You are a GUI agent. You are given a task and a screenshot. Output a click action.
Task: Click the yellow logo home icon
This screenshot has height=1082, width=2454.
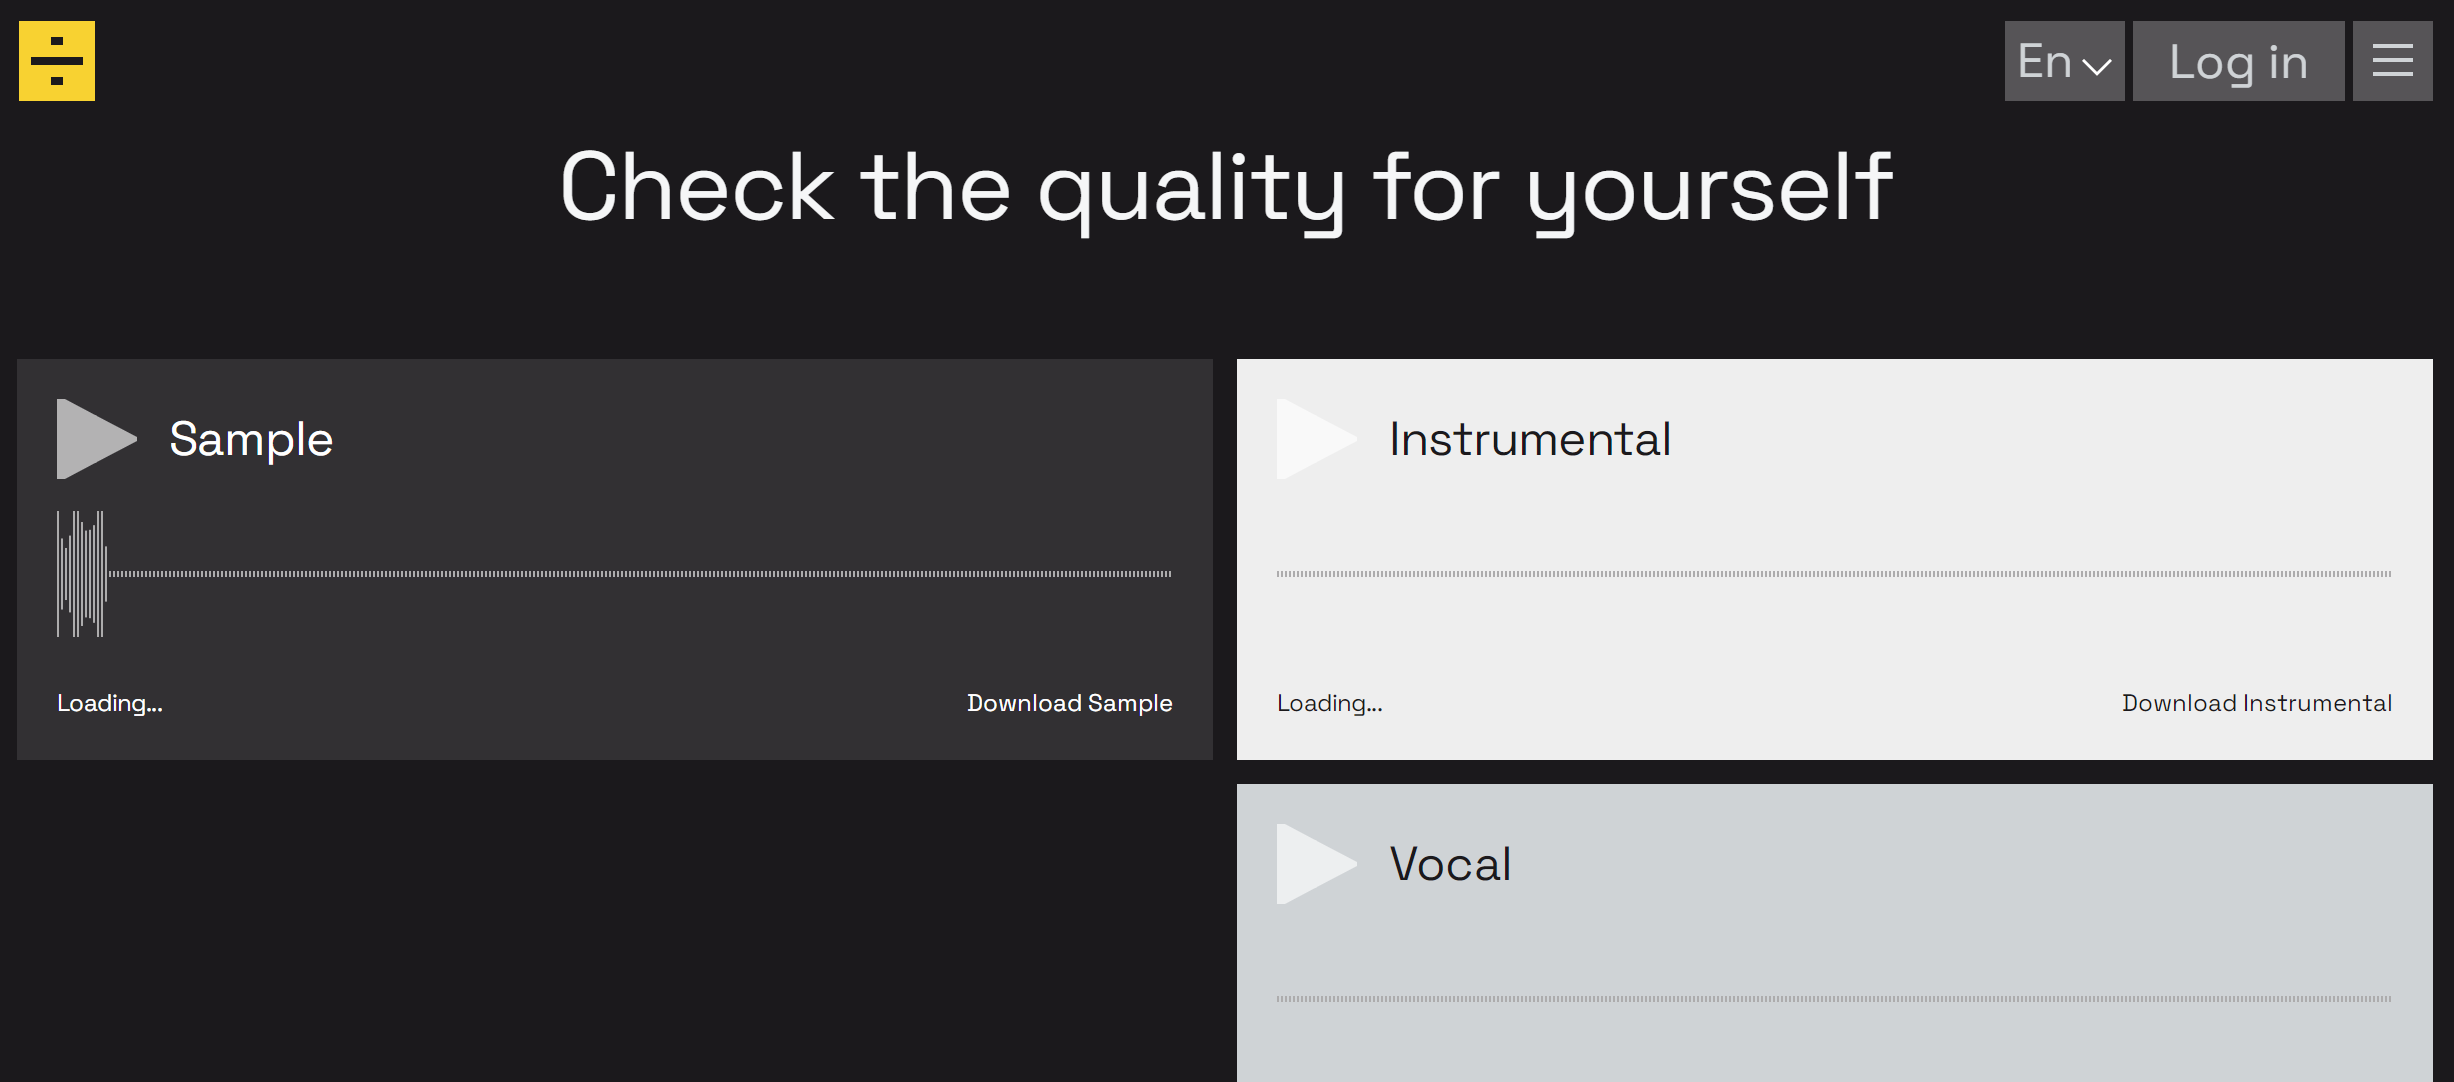57,61
